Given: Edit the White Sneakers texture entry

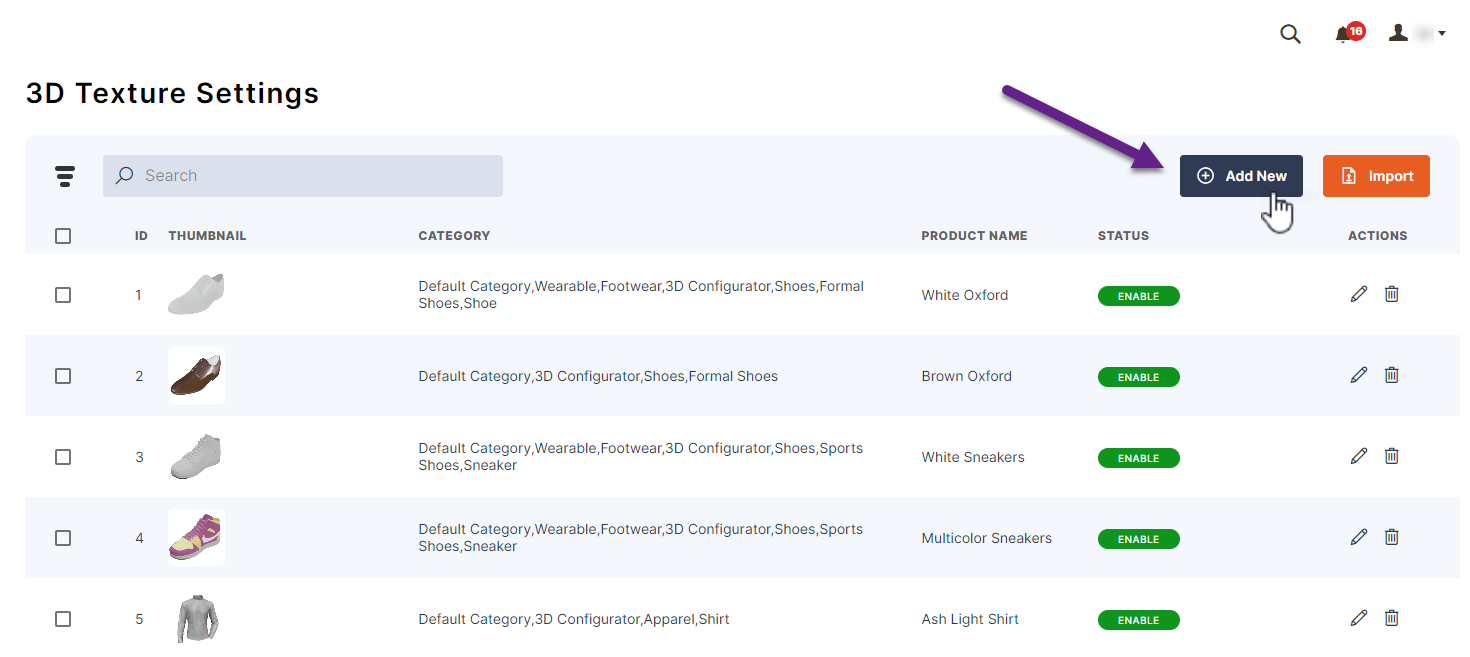Looking at the screenshot, I should click(x=1358, y=456).
